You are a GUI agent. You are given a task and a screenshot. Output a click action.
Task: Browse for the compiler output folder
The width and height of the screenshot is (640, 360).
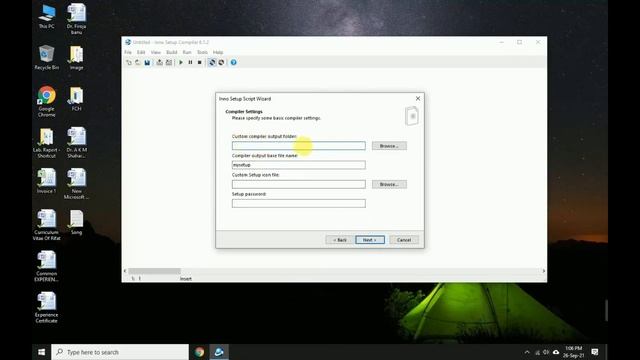tap(389, 146)
